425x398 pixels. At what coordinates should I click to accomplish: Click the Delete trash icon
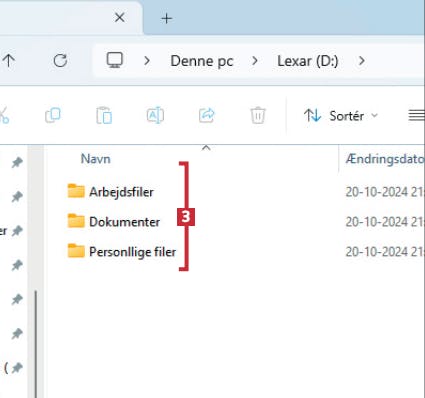[258, 115]
